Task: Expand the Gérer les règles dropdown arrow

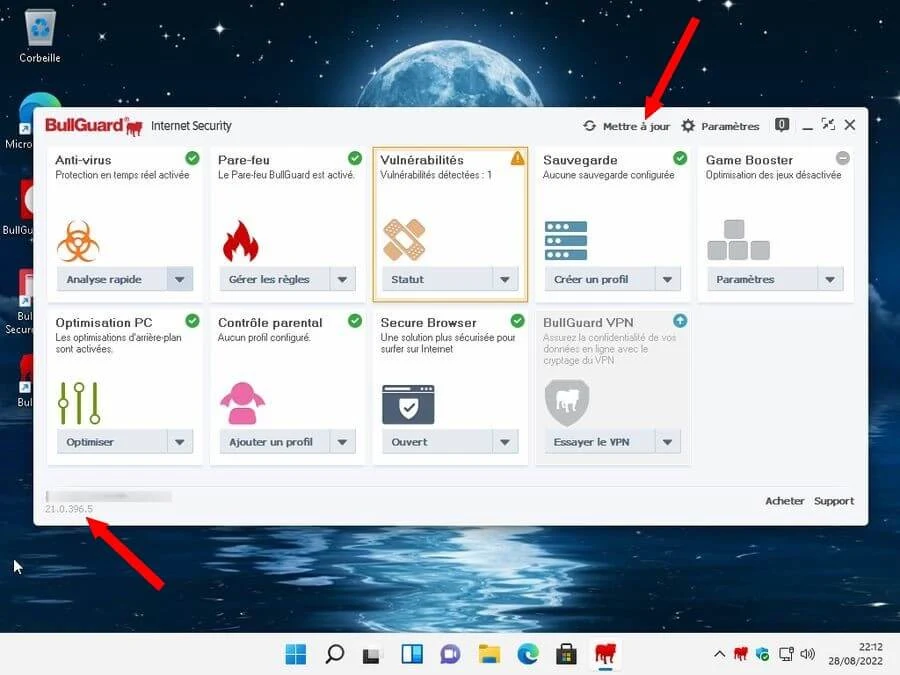Action: click(343, 280)
